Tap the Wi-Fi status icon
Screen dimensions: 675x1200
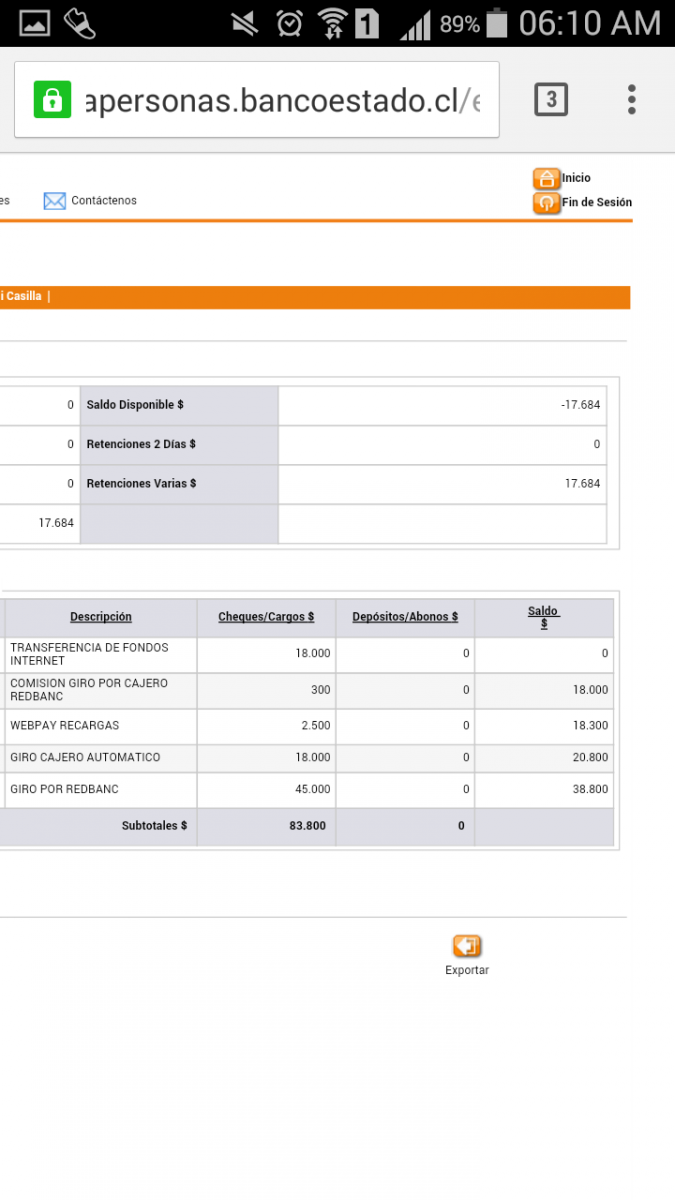pos(331,23)
